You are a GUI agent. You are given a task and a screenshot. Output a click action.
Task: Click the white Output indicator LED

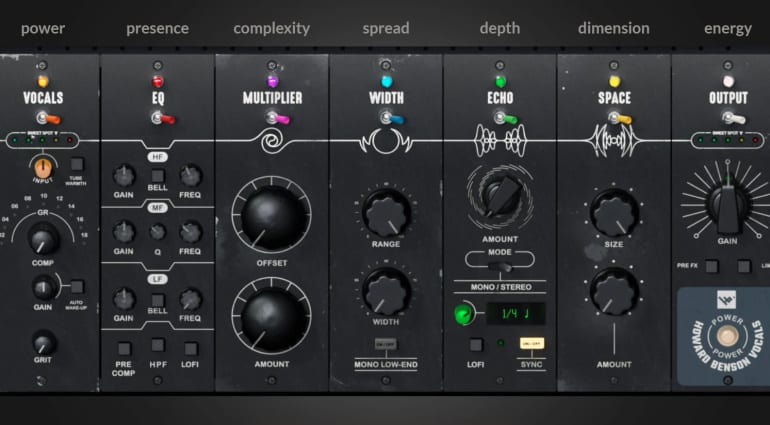pos(728,81)
